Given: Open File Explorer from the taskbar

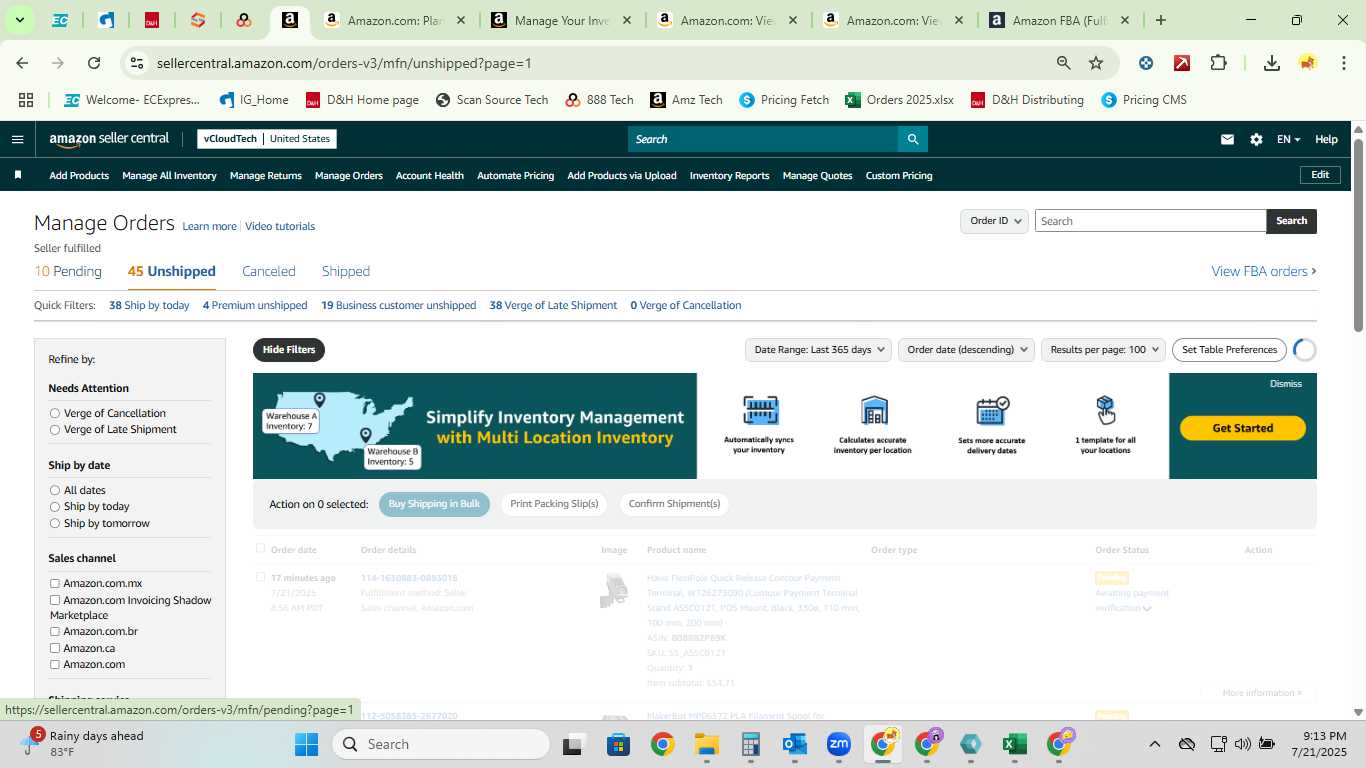Looking at the screenshot, I should (707, 744).
